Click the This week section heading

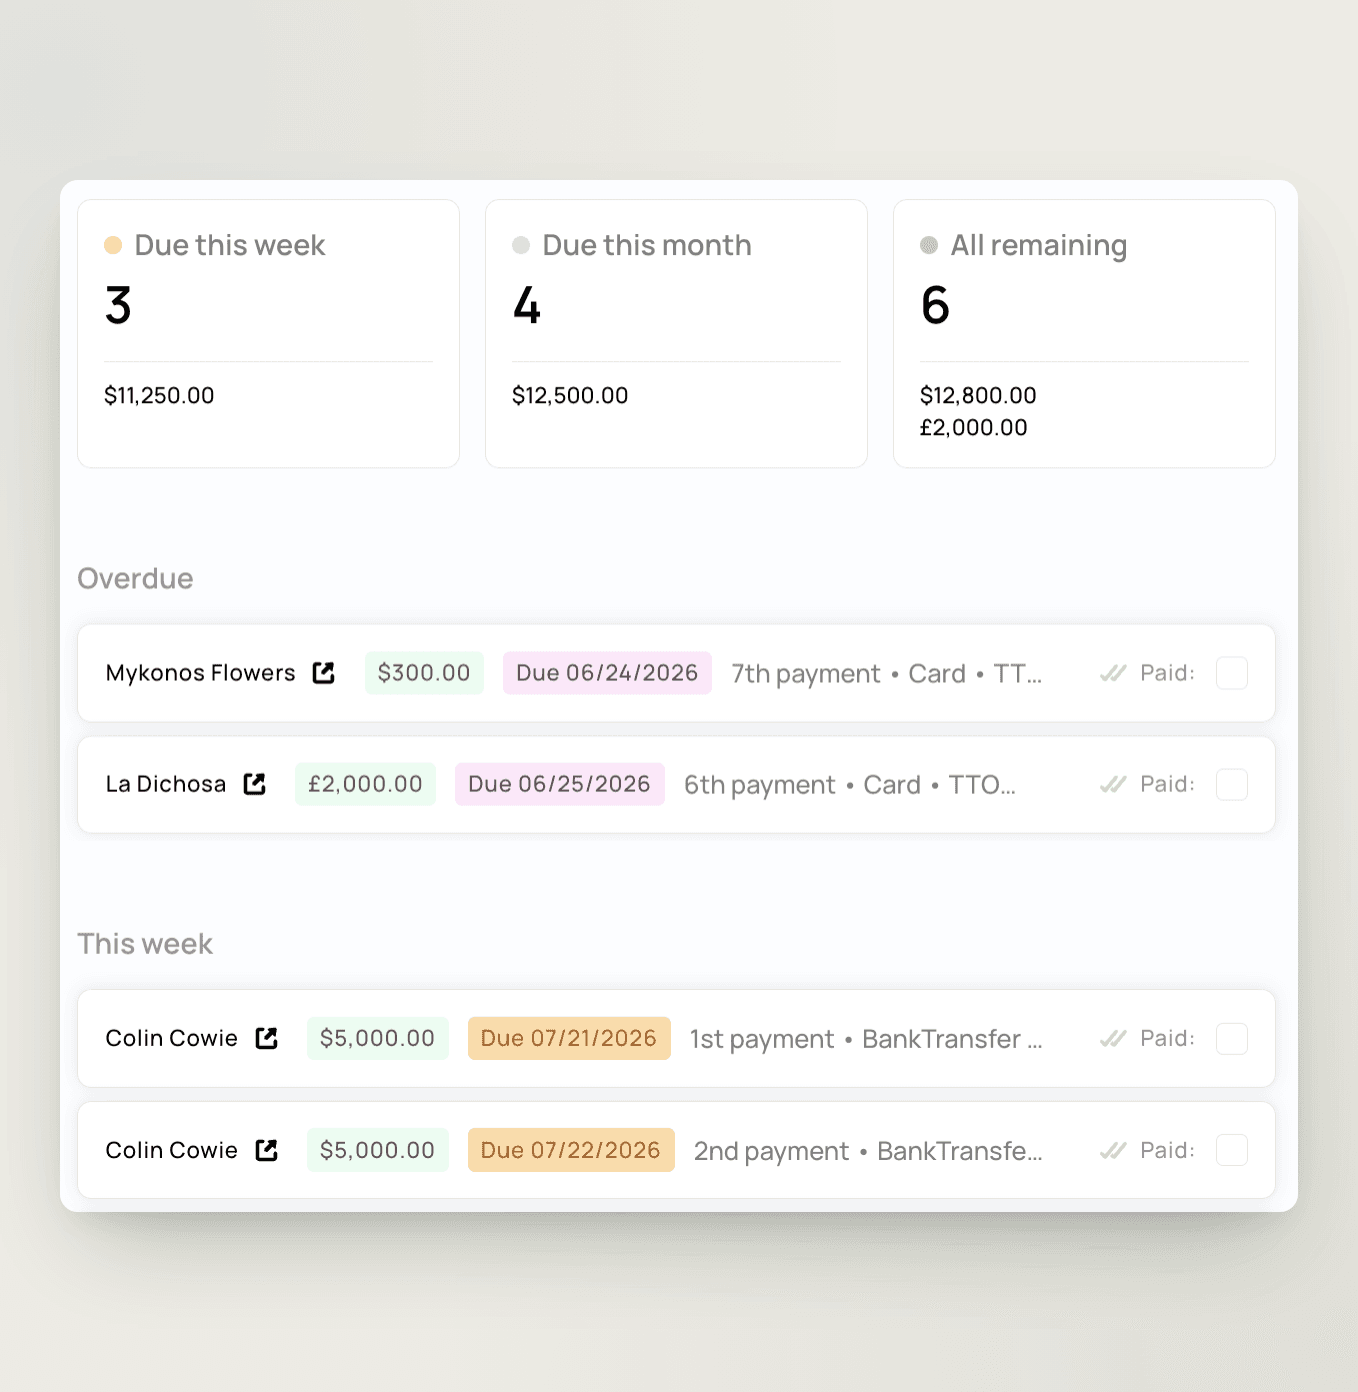click(145, 944)
